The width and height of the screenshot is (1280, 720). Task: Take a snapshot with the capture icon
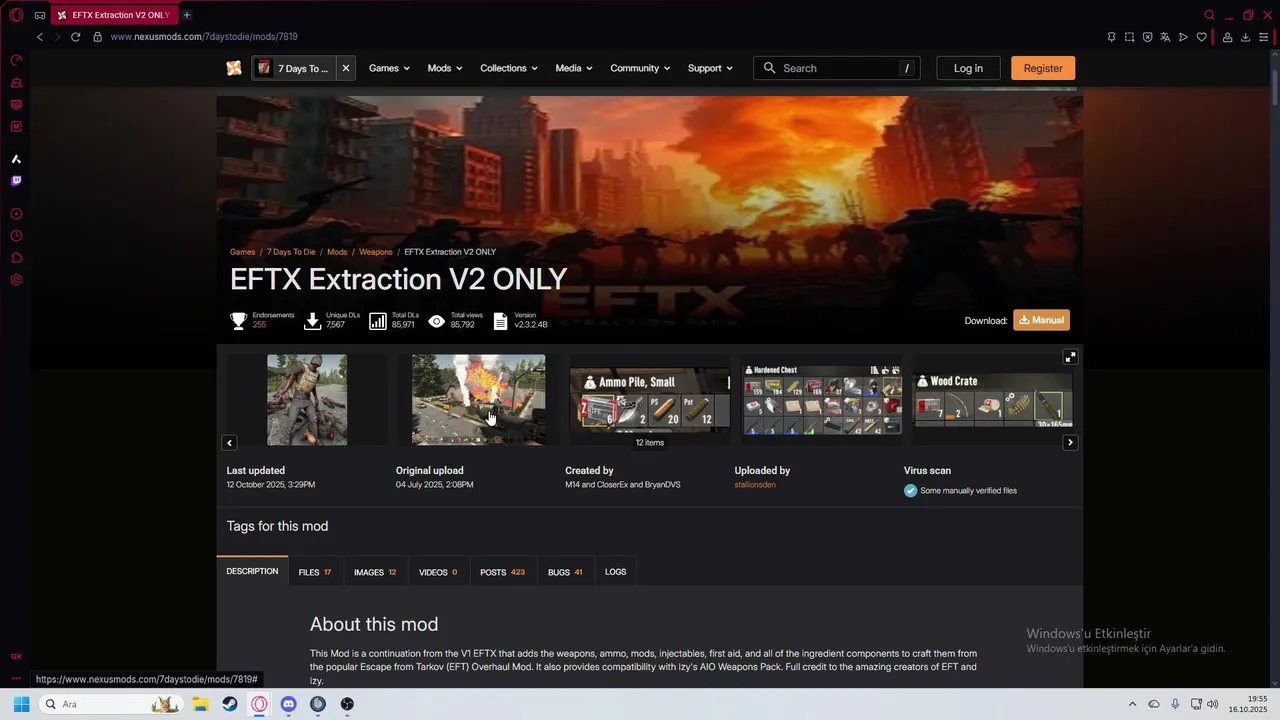tap(1129, 37)
